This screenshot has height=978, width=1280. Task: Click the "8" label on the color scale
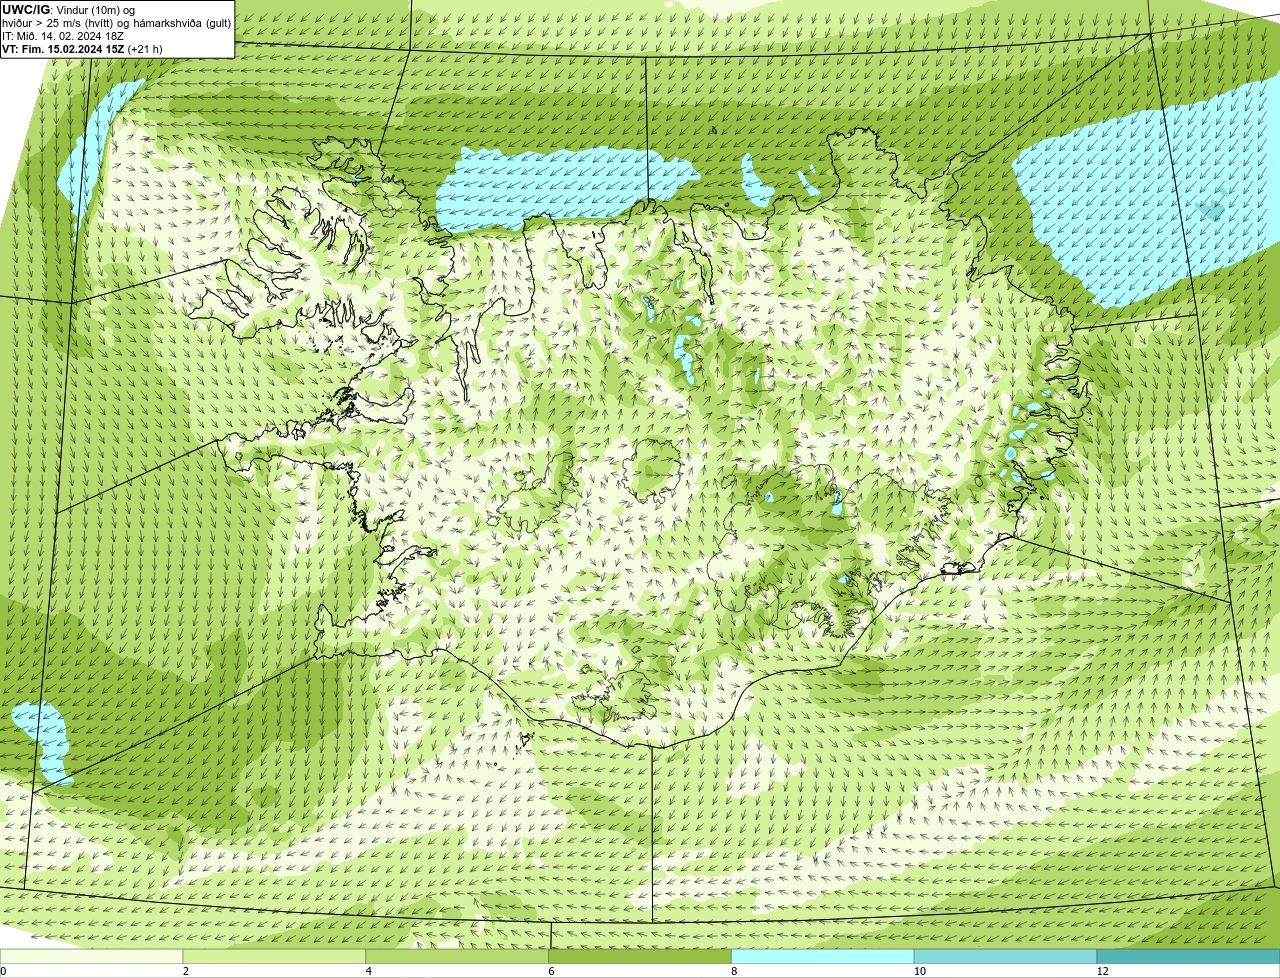pos(734,971)
